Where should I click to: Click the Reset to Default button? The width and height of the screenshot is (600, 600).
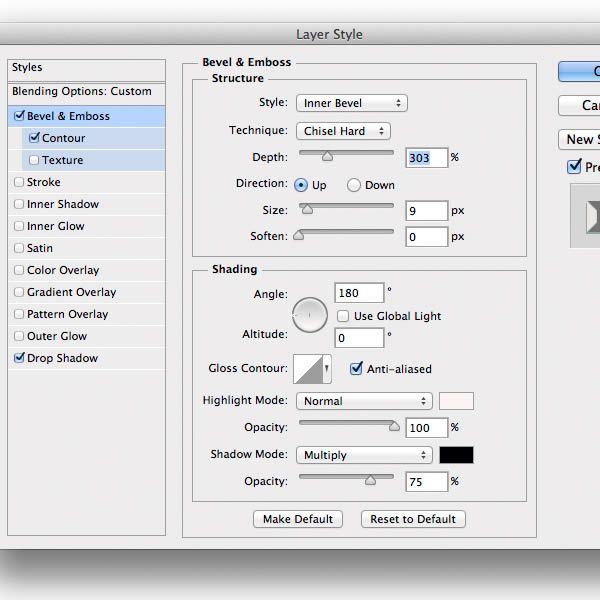[x=413, y=519]
